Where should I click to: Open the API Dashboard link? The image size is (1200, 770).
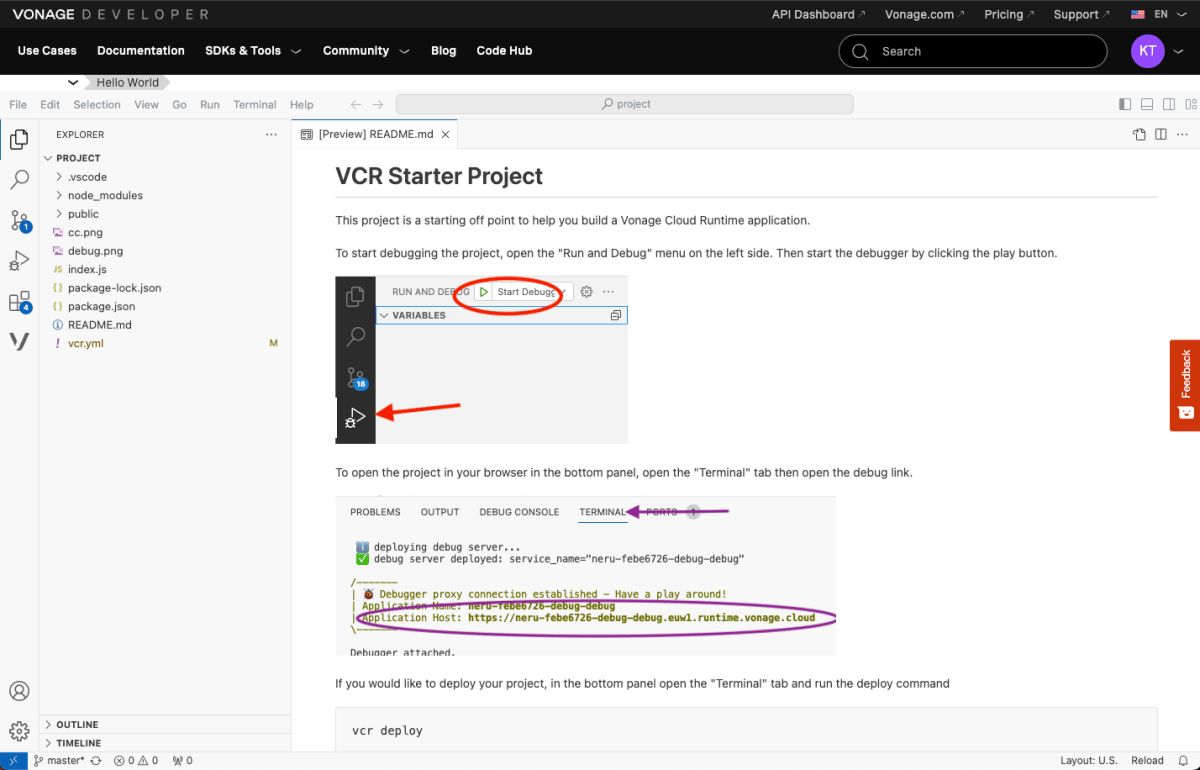[818, 14]
